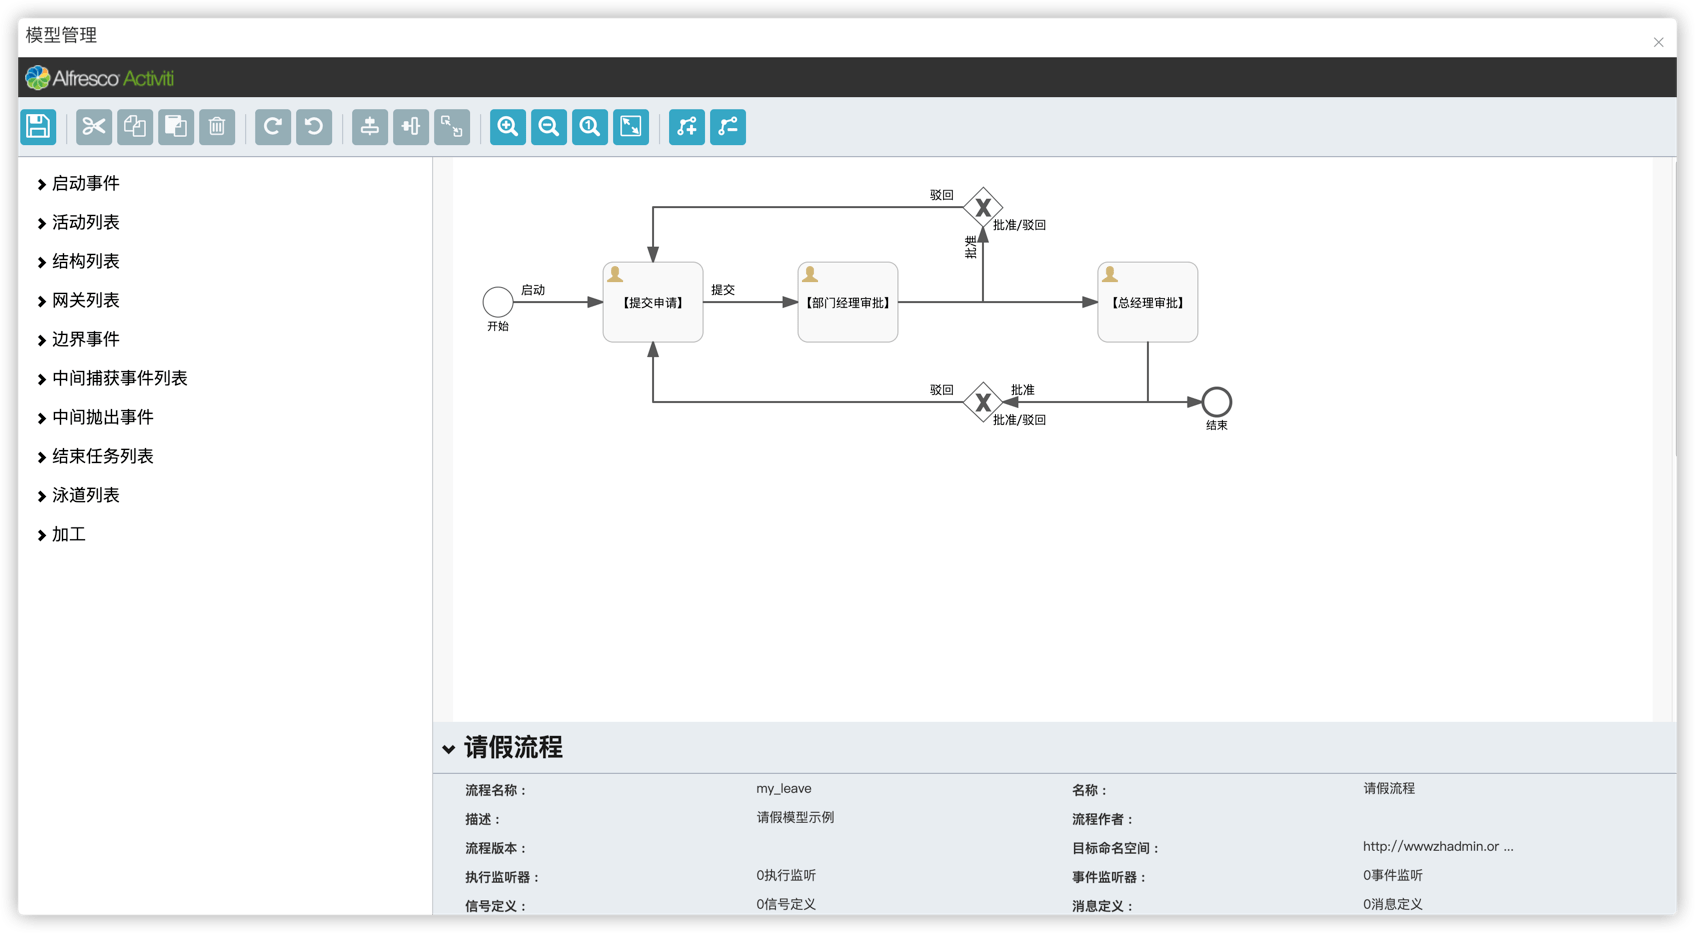Save the model with the floppy disk icon
Viewport: 1695px width, 933px height.
[x=38, y=127]
